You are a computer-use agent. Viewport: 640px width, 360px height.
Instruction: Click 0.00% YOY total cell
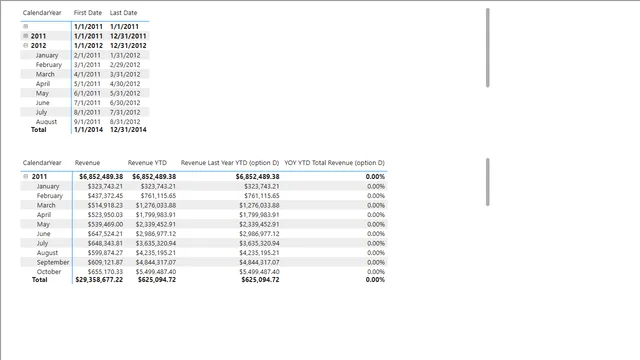pyautogui.click(x=375, y=280)
